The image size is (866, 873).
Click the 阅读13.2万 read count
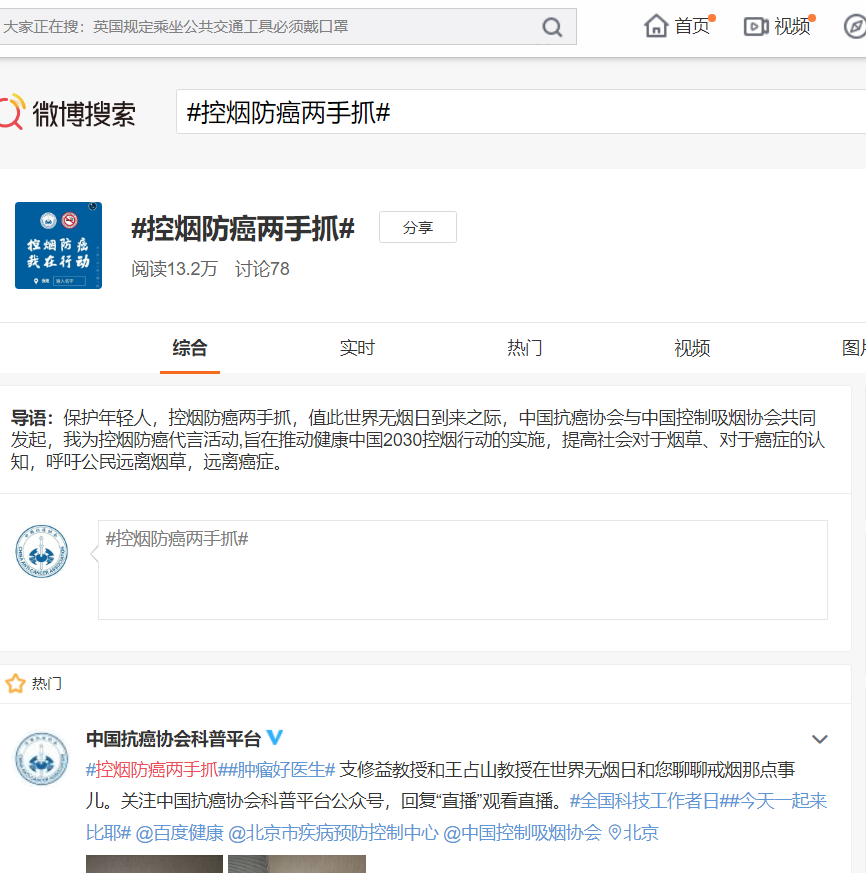coord(174,269)
